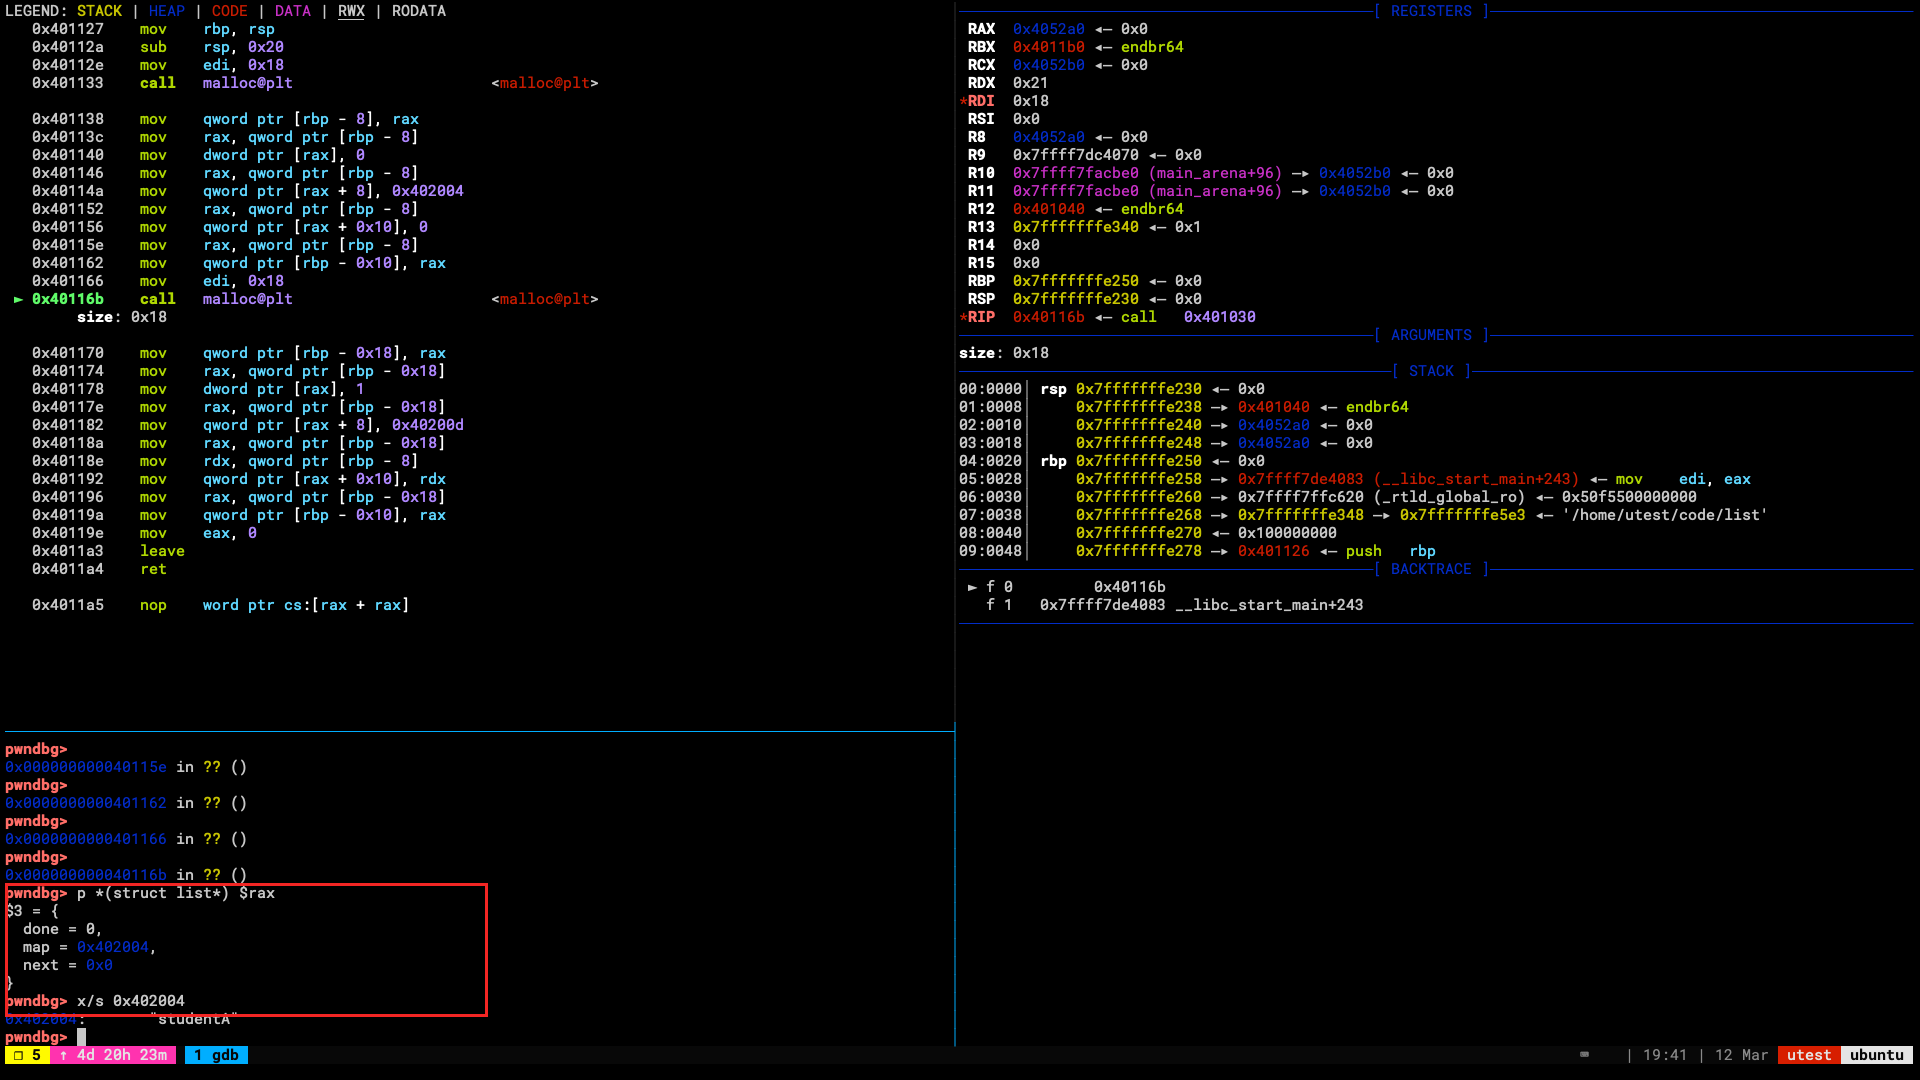Click the small keyboard indicator icon in status bar
Screen dimensions: 1920x1080
click(1584, 1054)
